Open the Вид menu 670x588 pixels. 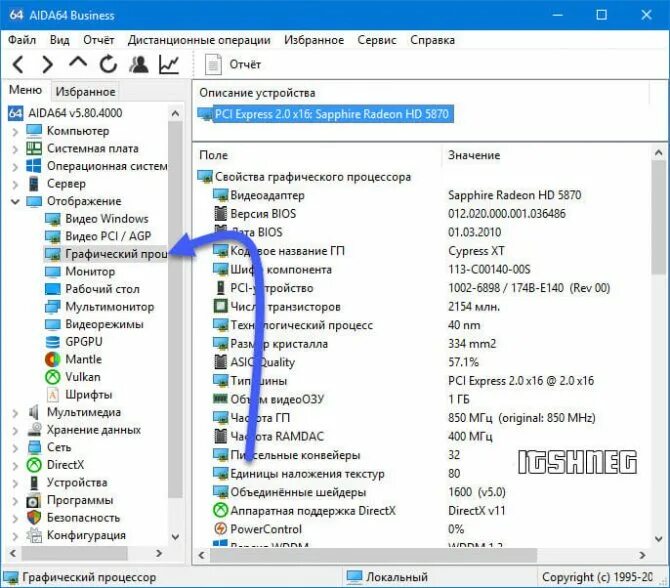coord(59,40)
